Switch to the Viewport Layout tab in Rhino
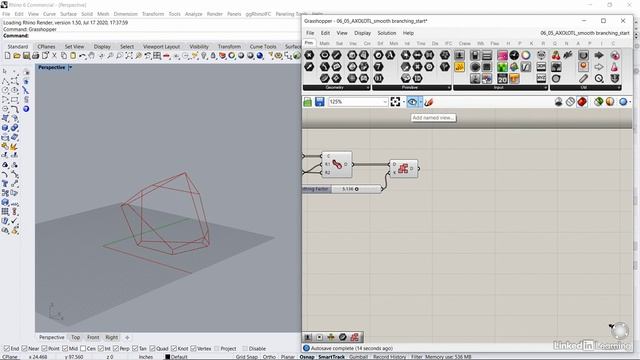640x360 pixels. coord(162,47)
